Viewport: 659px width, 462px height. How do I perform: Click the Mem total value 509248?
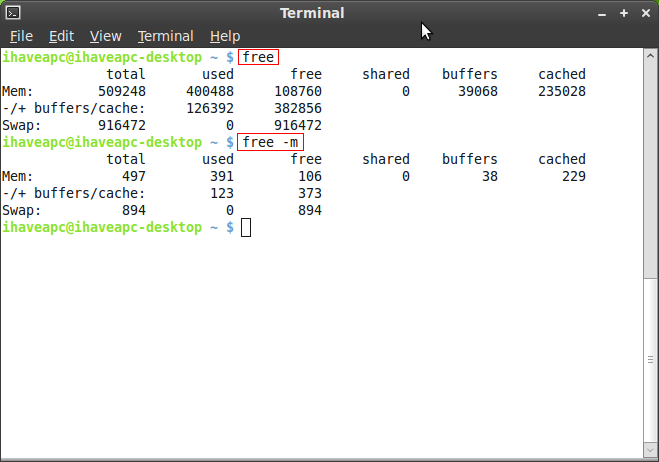point(122,91)
